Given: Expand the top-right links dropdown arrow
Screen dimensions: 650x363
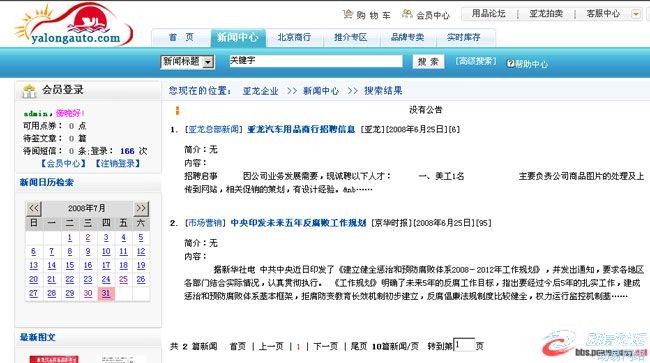Looking at the screenshot, I should [x=635, y=14].
